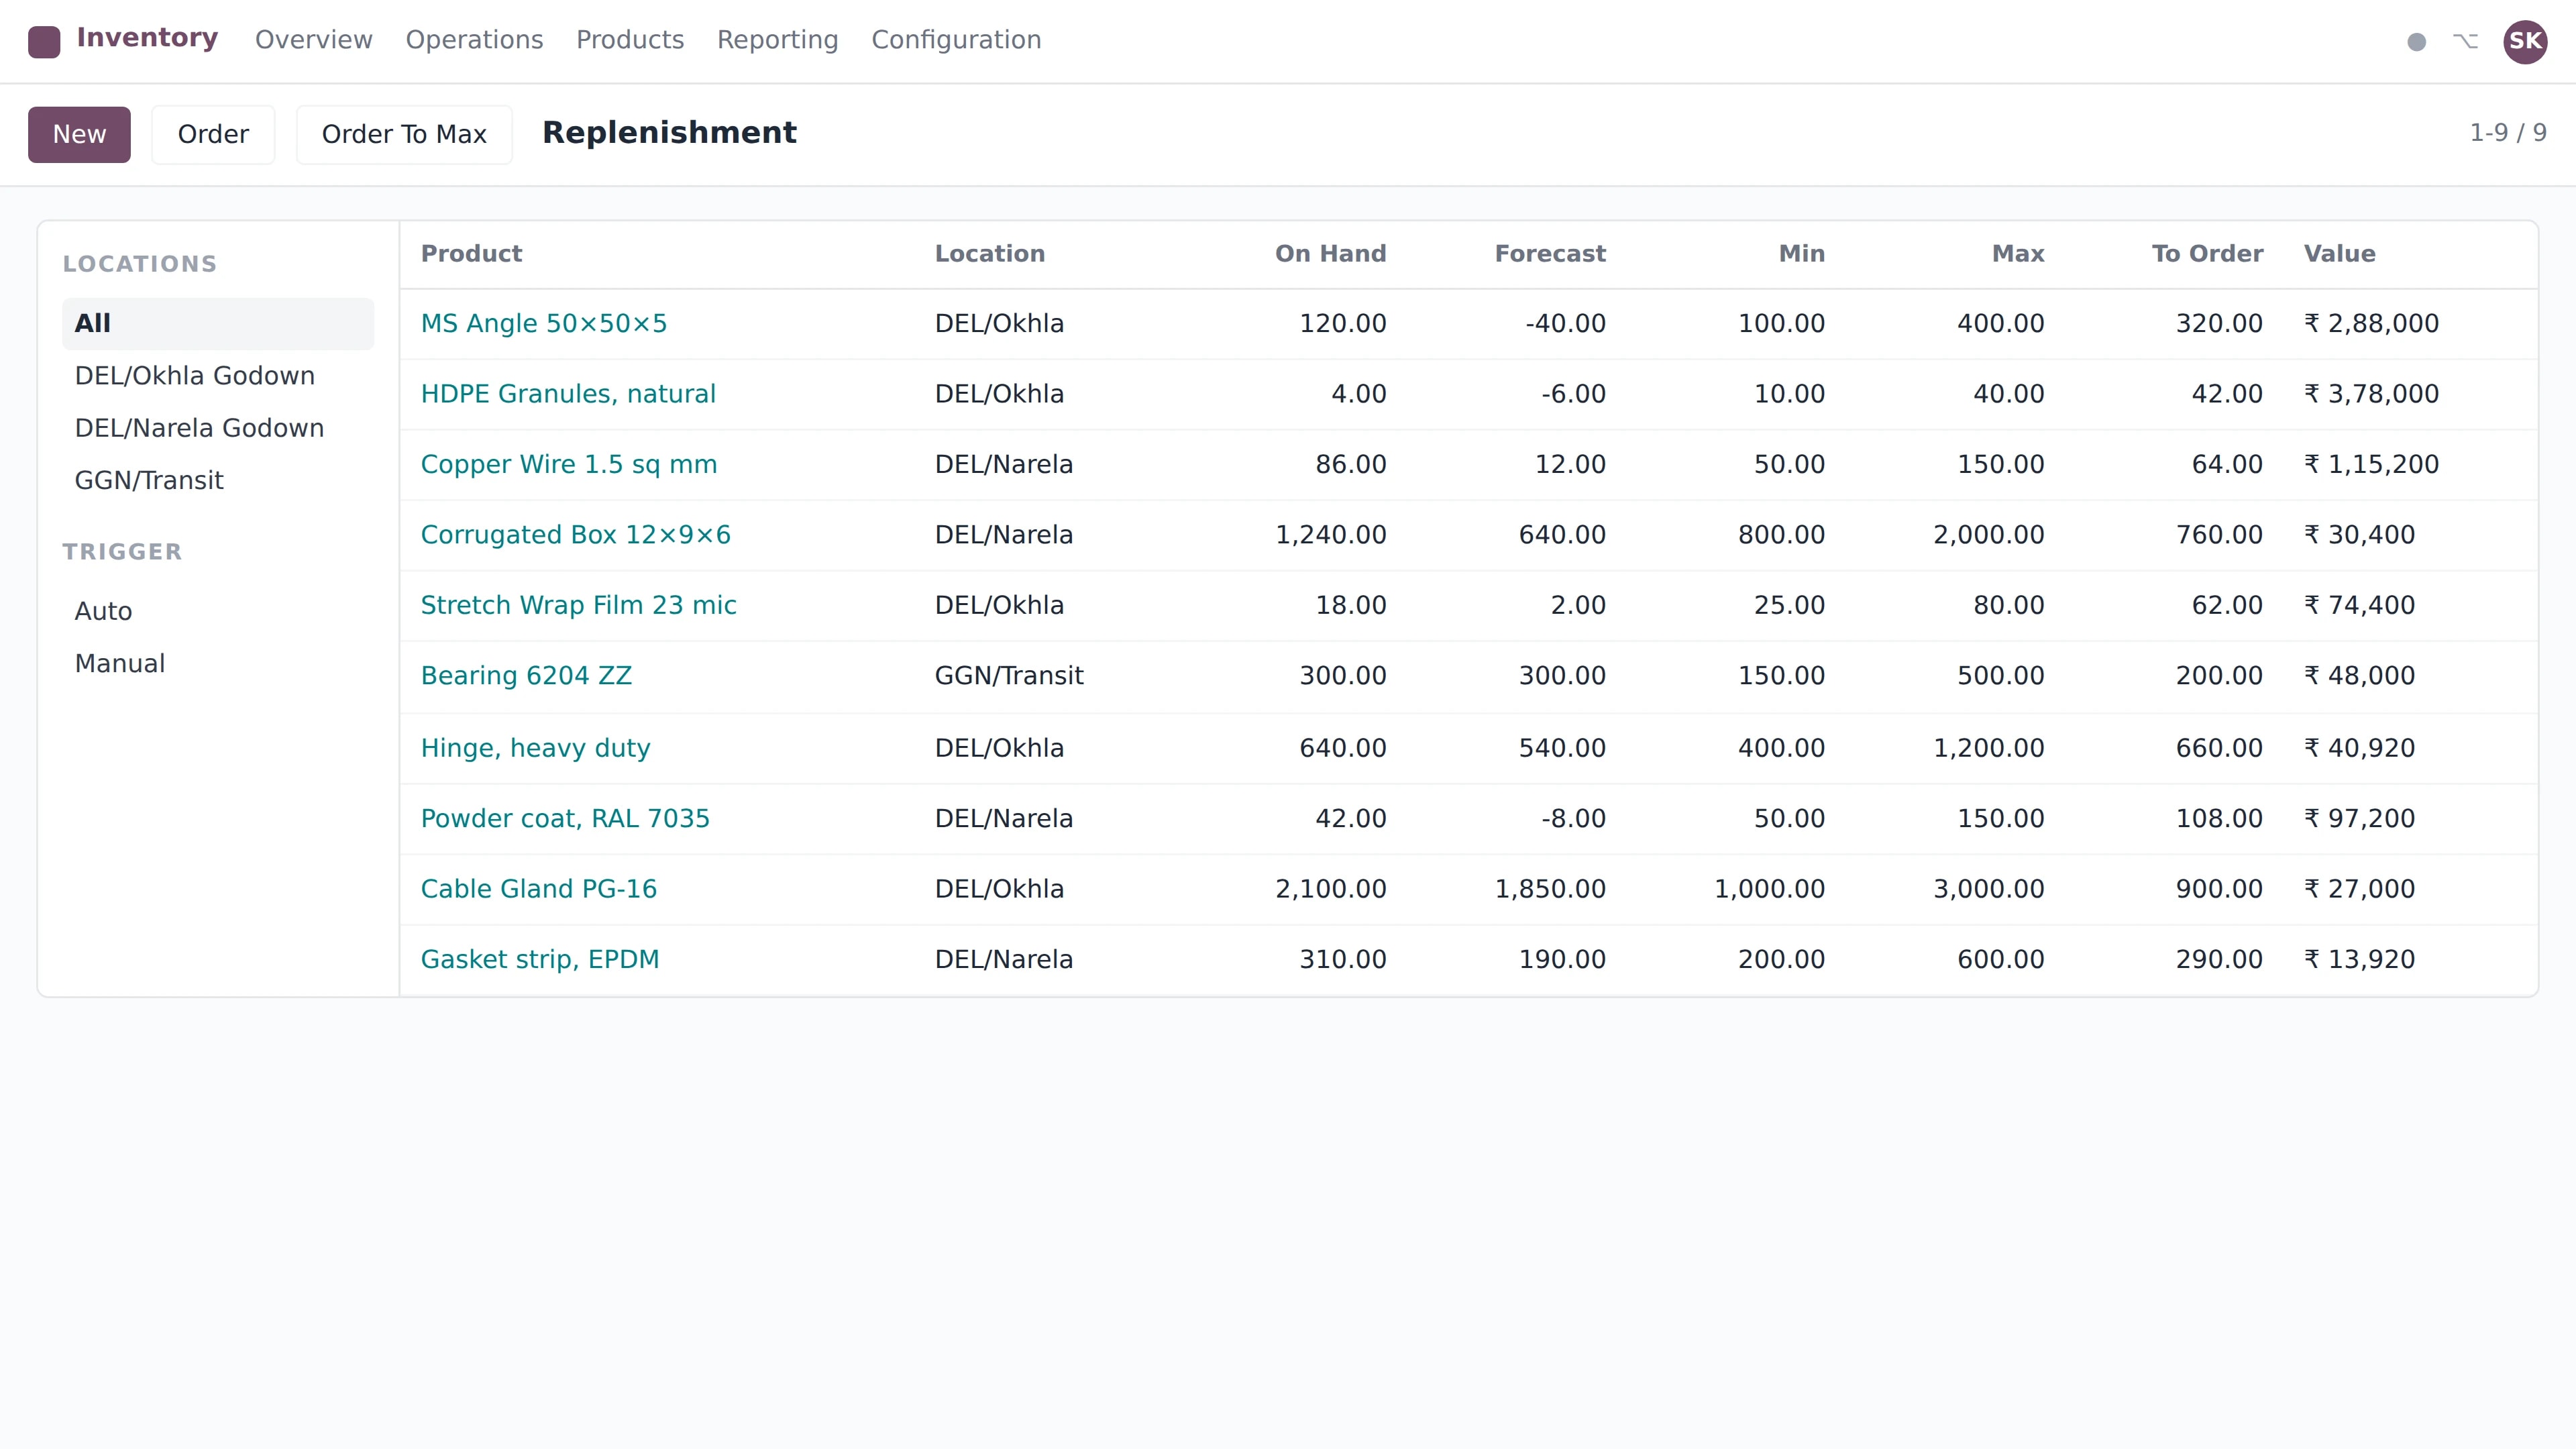Filter by Auto trigger
Viewport: 2576px width, 1449px height.
(x=218, y=611)
